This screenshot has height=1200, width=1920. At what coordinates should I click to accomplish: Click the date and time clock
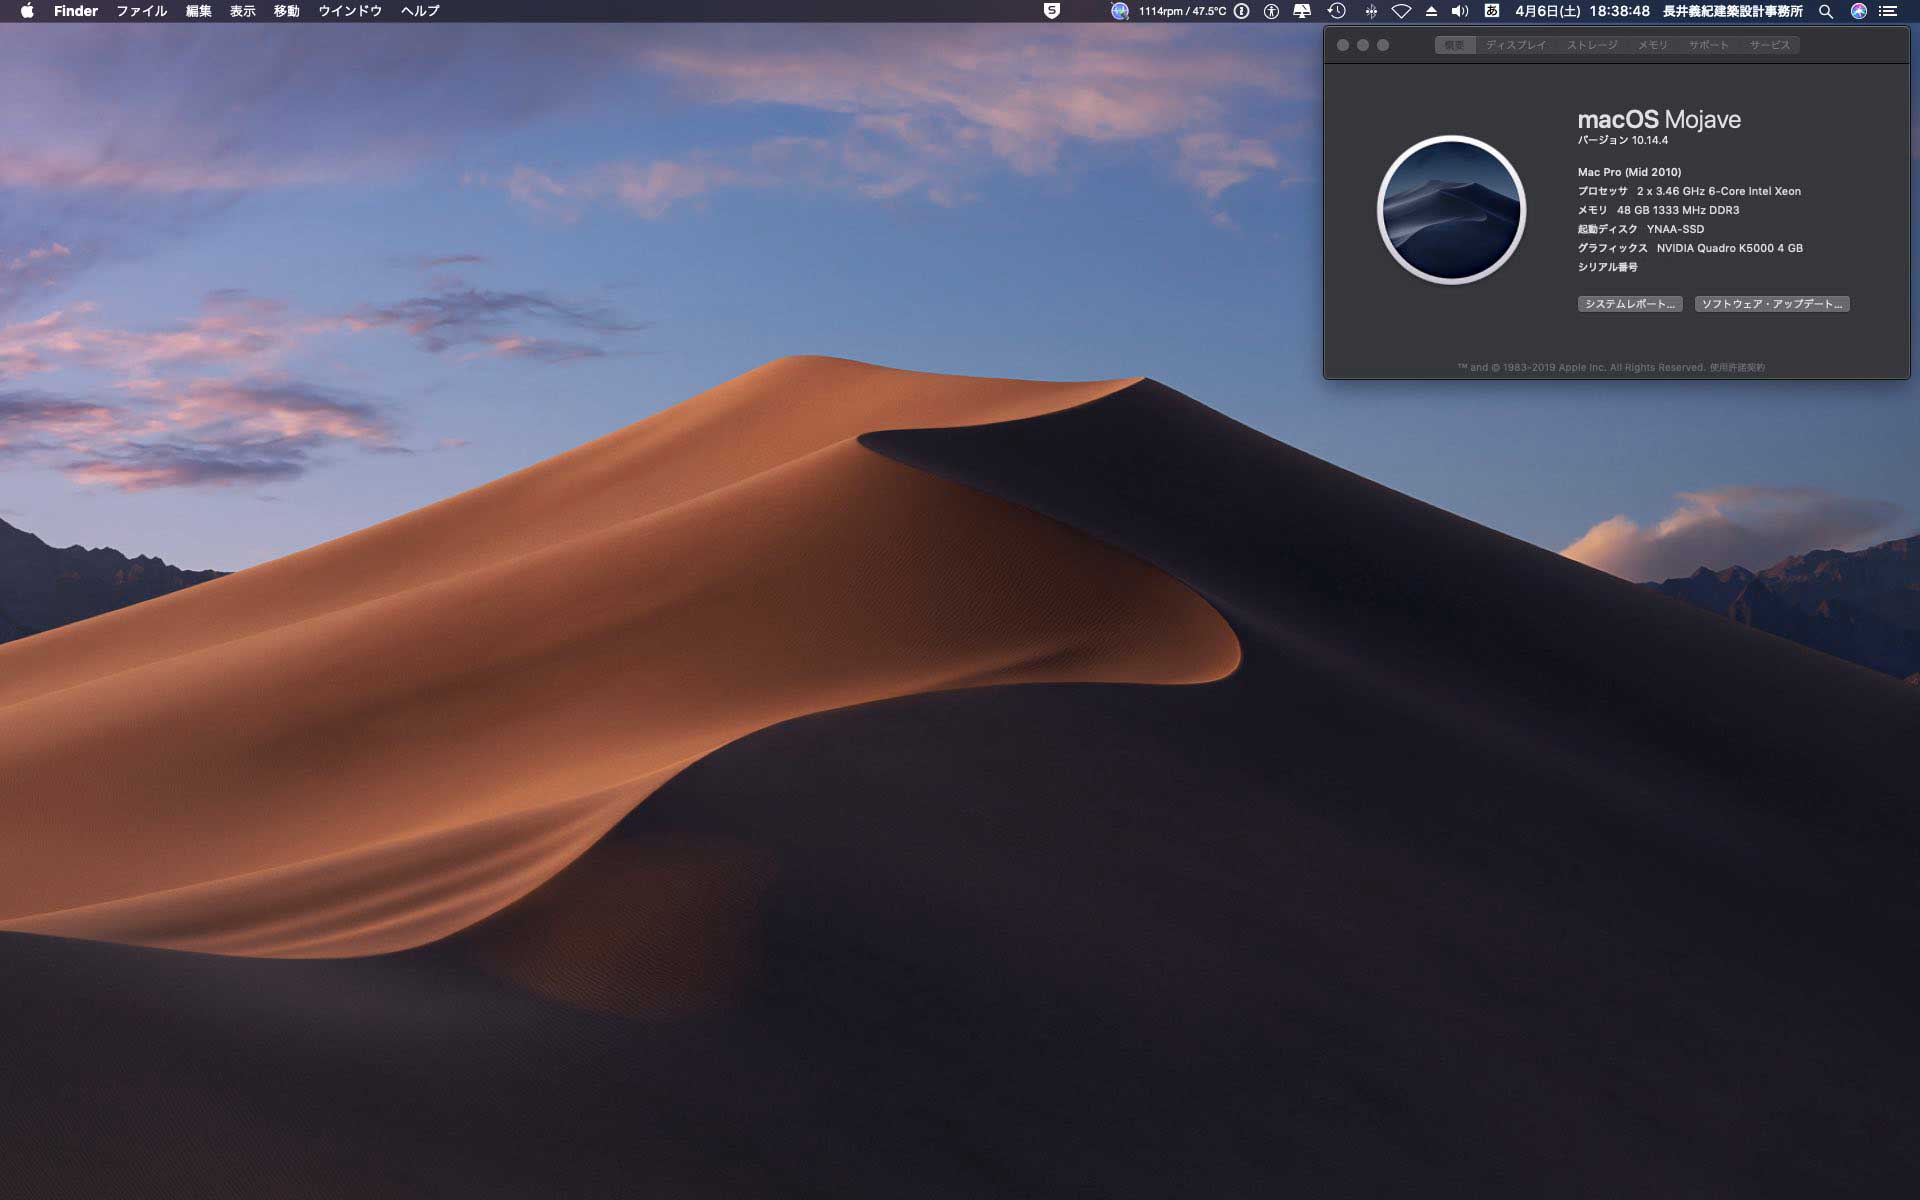click(x=1582, y=11)
